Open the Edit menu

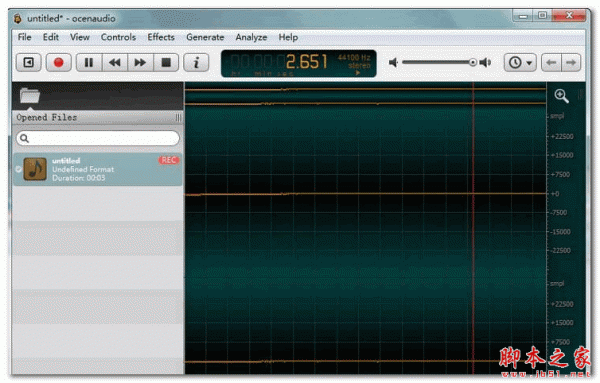(51, 37)
